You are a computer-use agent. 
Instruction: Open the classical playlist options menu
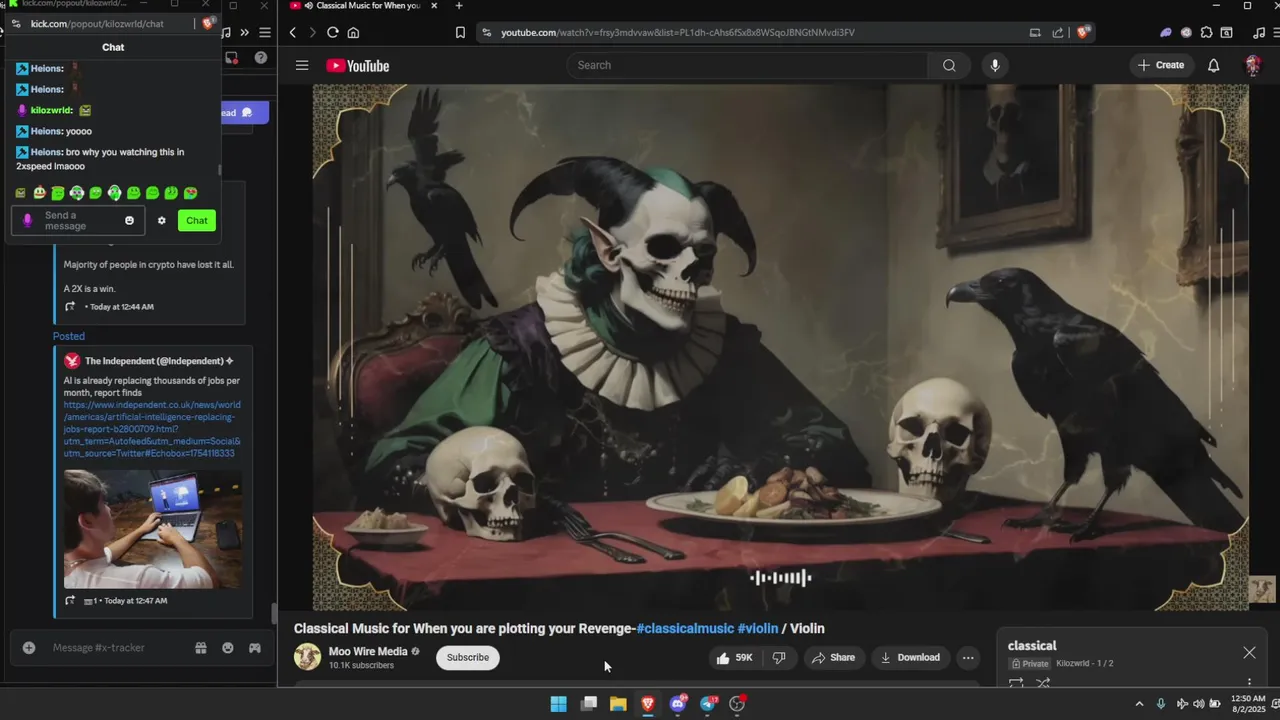1249,682
